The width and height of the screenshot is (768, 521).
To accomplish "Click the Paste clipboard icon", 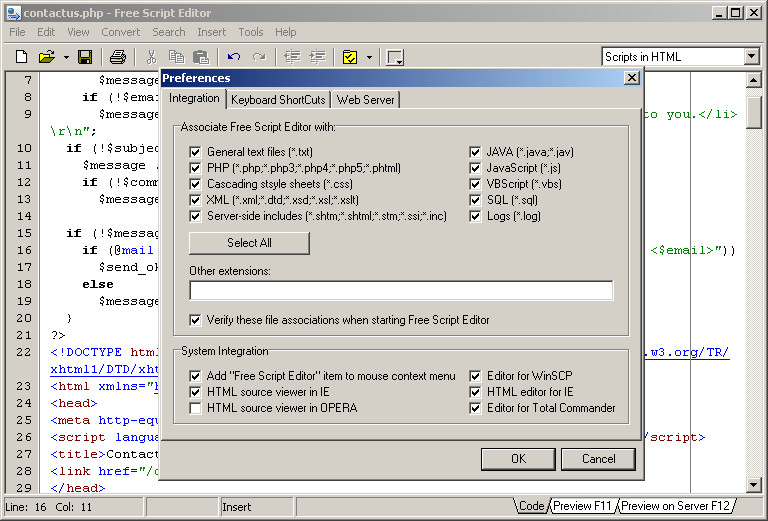I will click(x=201, y=57).
